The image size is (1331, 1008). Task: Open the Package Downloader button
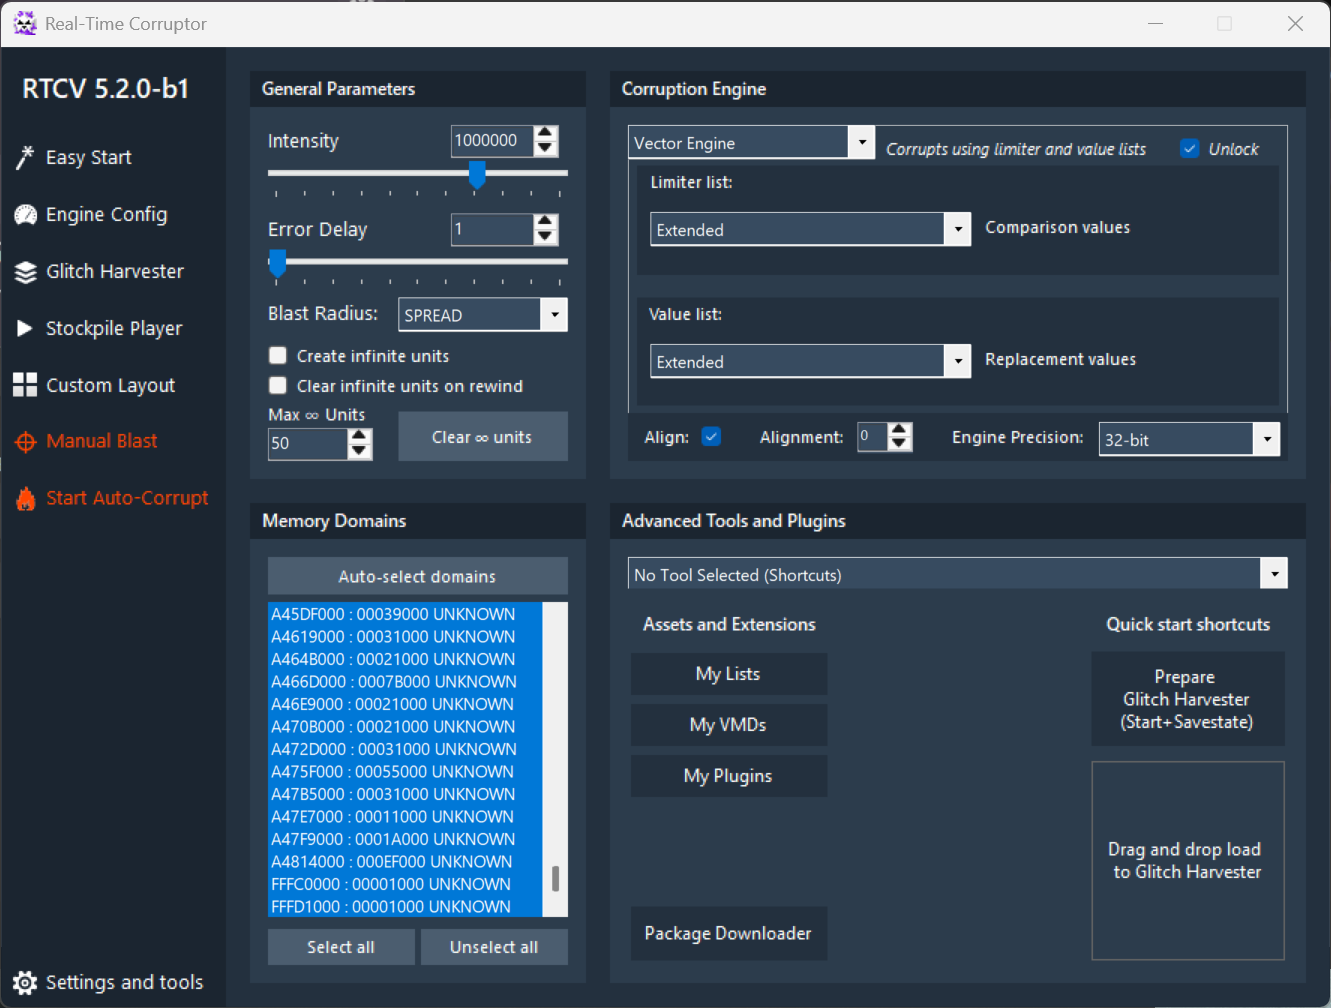728,933
